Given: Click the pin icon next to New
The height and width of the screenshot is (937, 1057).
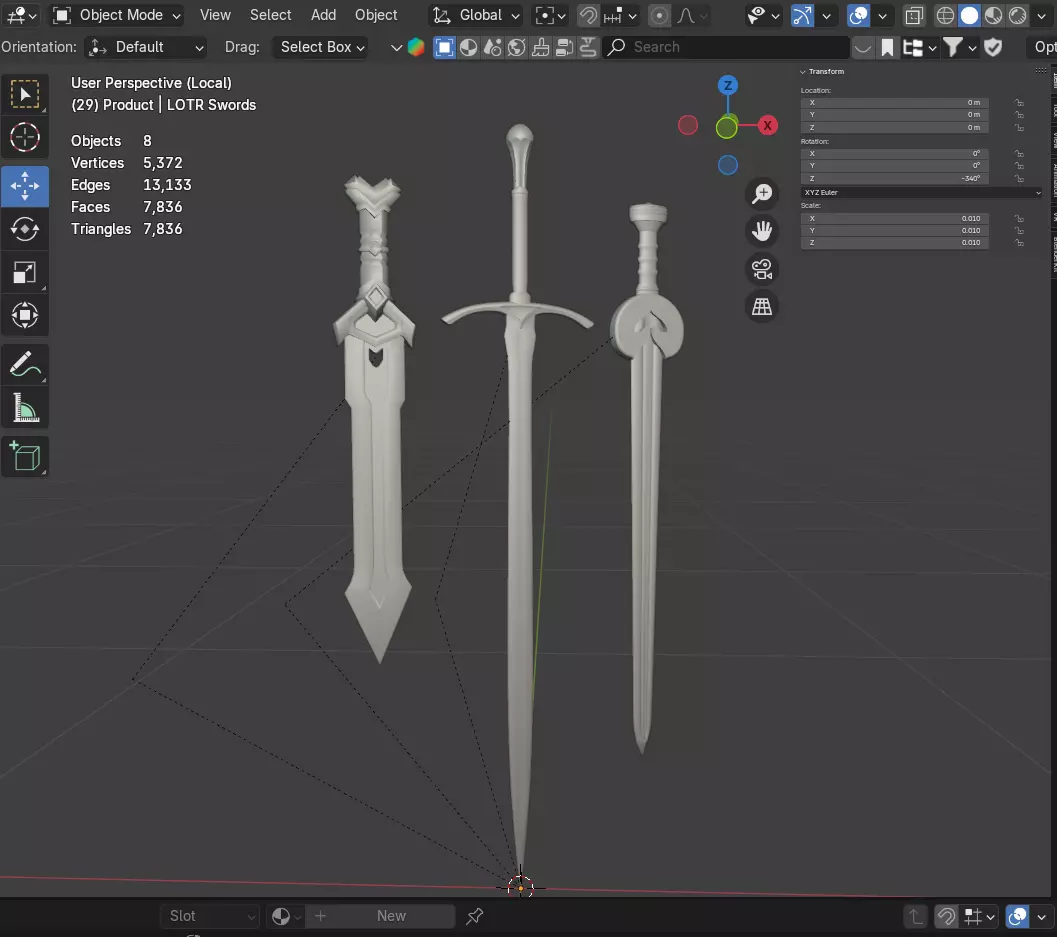Looking at the screenshot, I should pos(475,916).
